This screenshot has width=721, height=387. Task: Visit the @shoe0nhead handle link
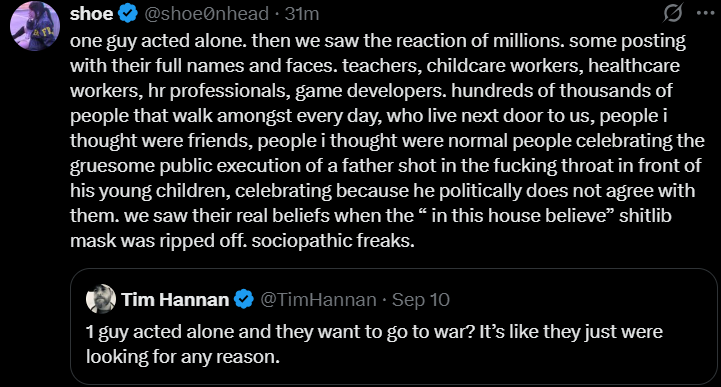point(206,14)
